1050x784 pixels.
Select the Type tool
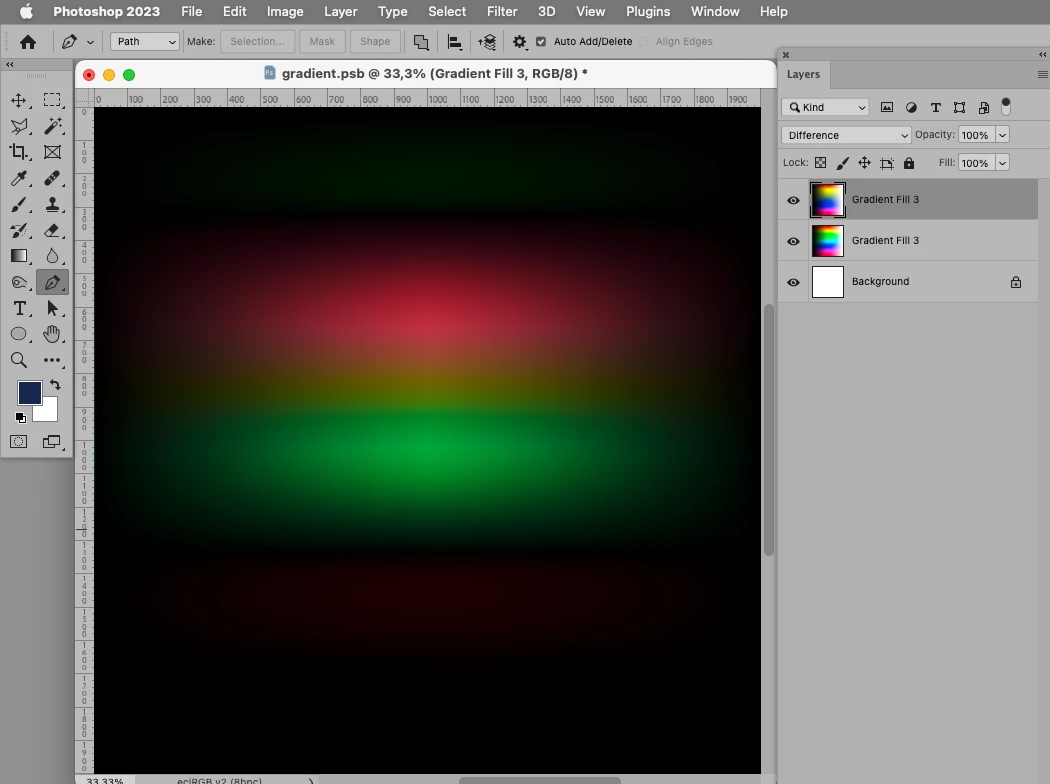tap(19, 308)
